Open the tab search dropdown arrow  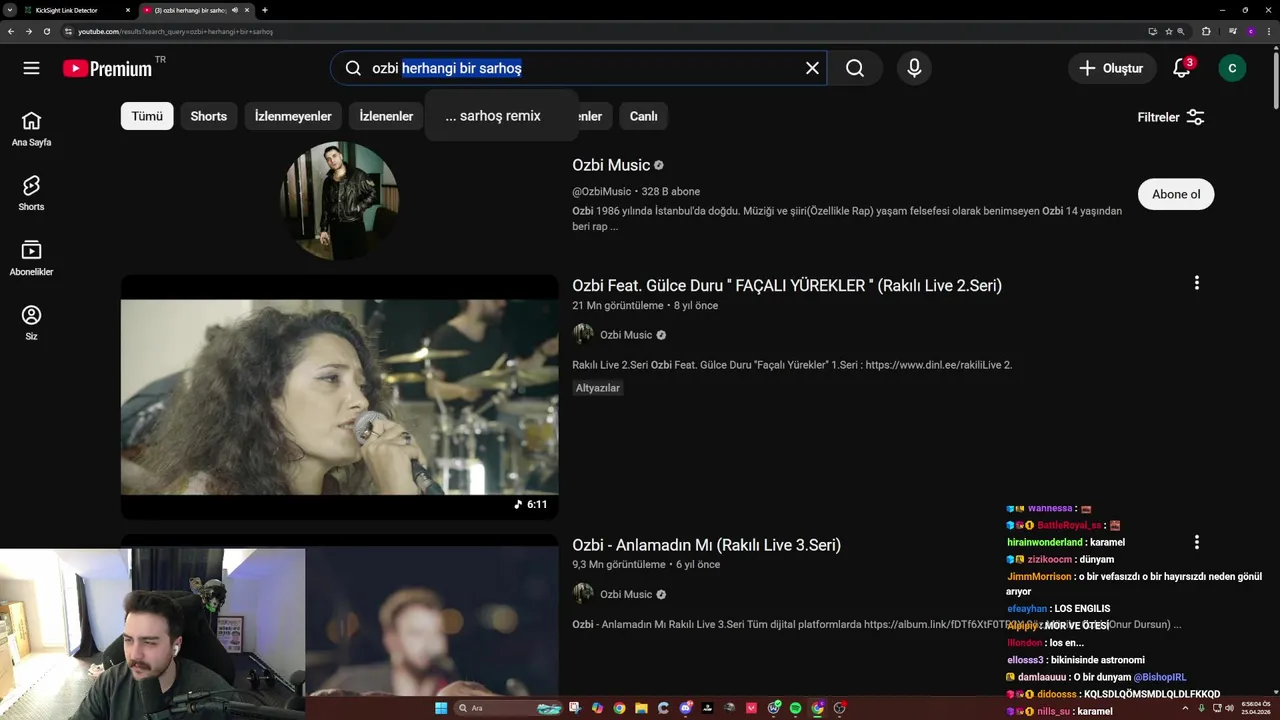(x=9, y=10)
